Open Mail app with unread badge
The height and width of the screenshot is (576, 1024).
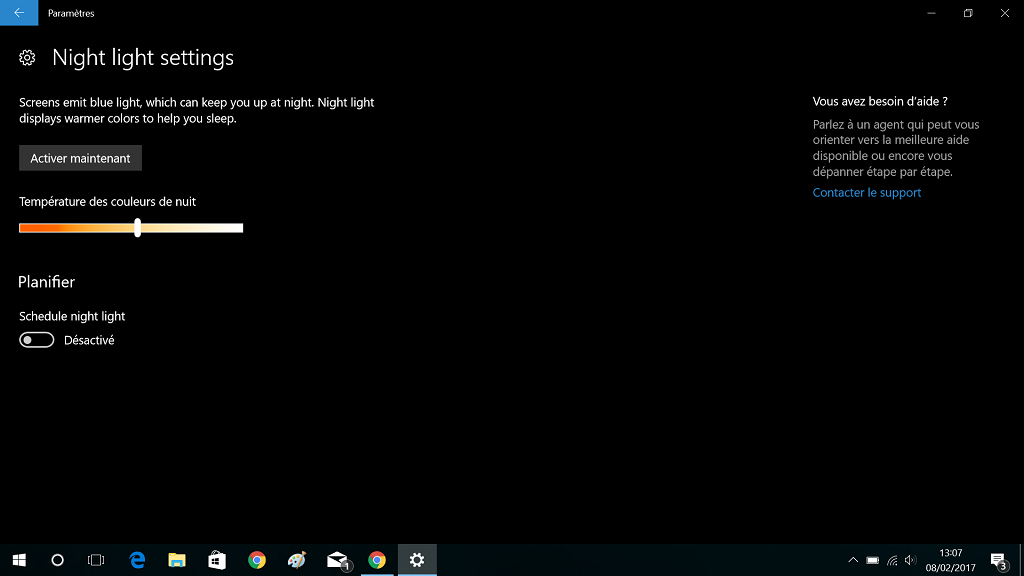(338, 560)
